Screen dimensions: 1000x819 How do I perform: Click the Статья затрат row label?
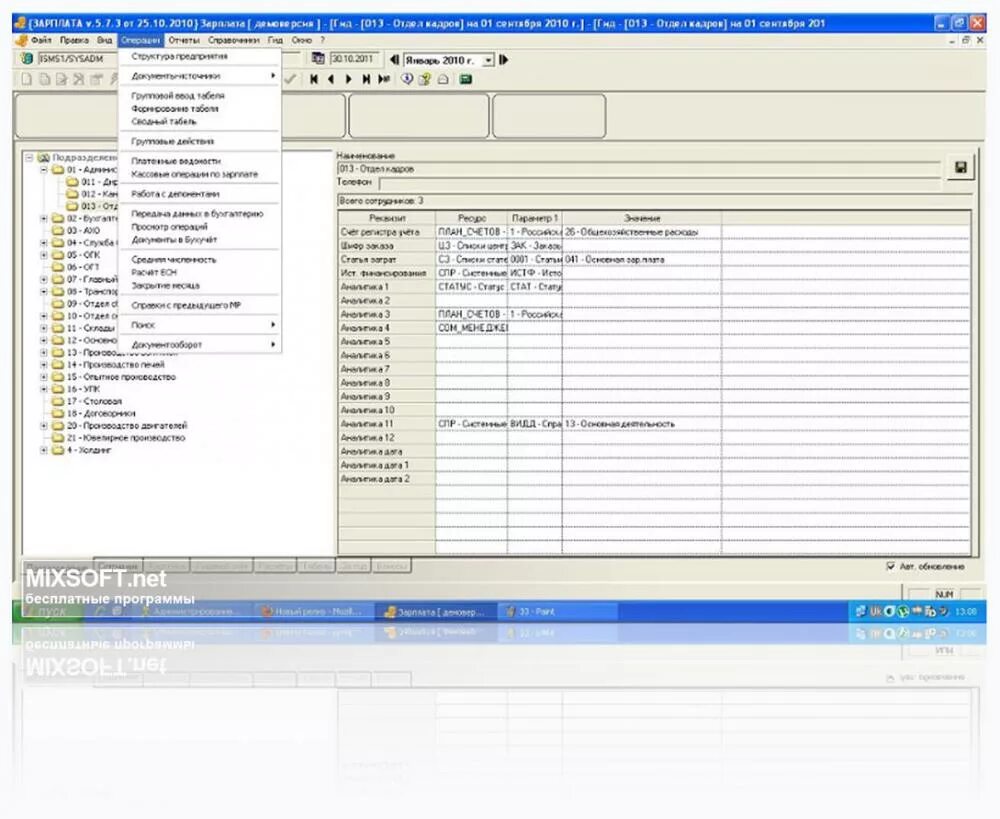click(386, 260)
